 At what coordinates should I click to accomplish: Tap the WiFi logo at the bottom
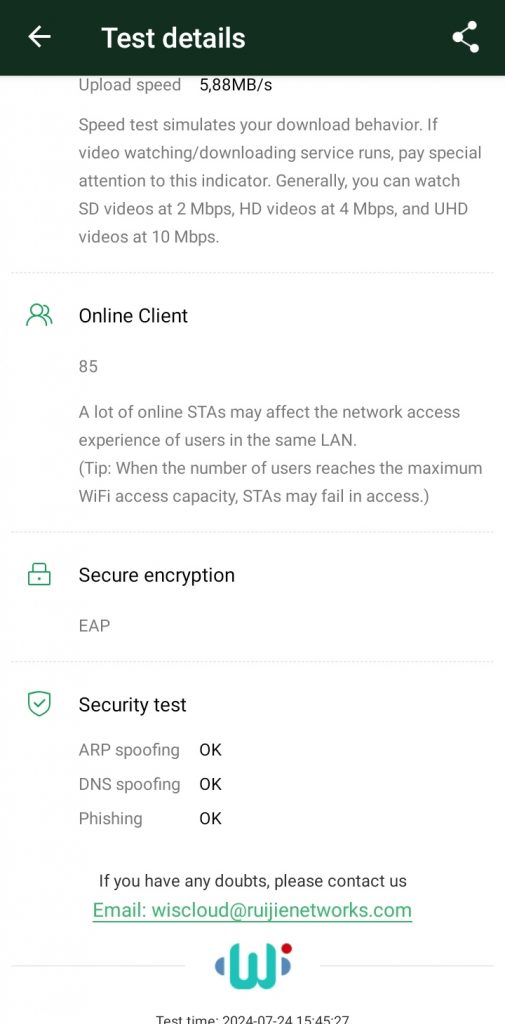coord(253,966)
